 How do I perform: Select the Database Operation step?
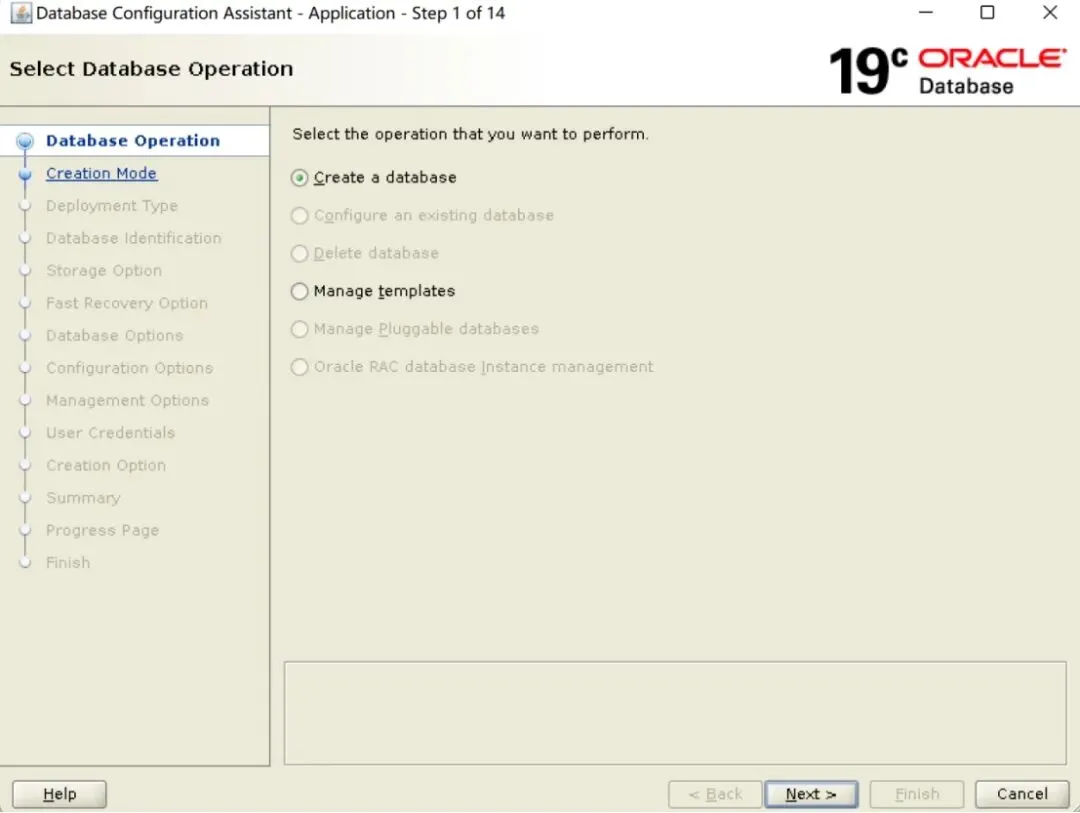[x=133, y=141]
